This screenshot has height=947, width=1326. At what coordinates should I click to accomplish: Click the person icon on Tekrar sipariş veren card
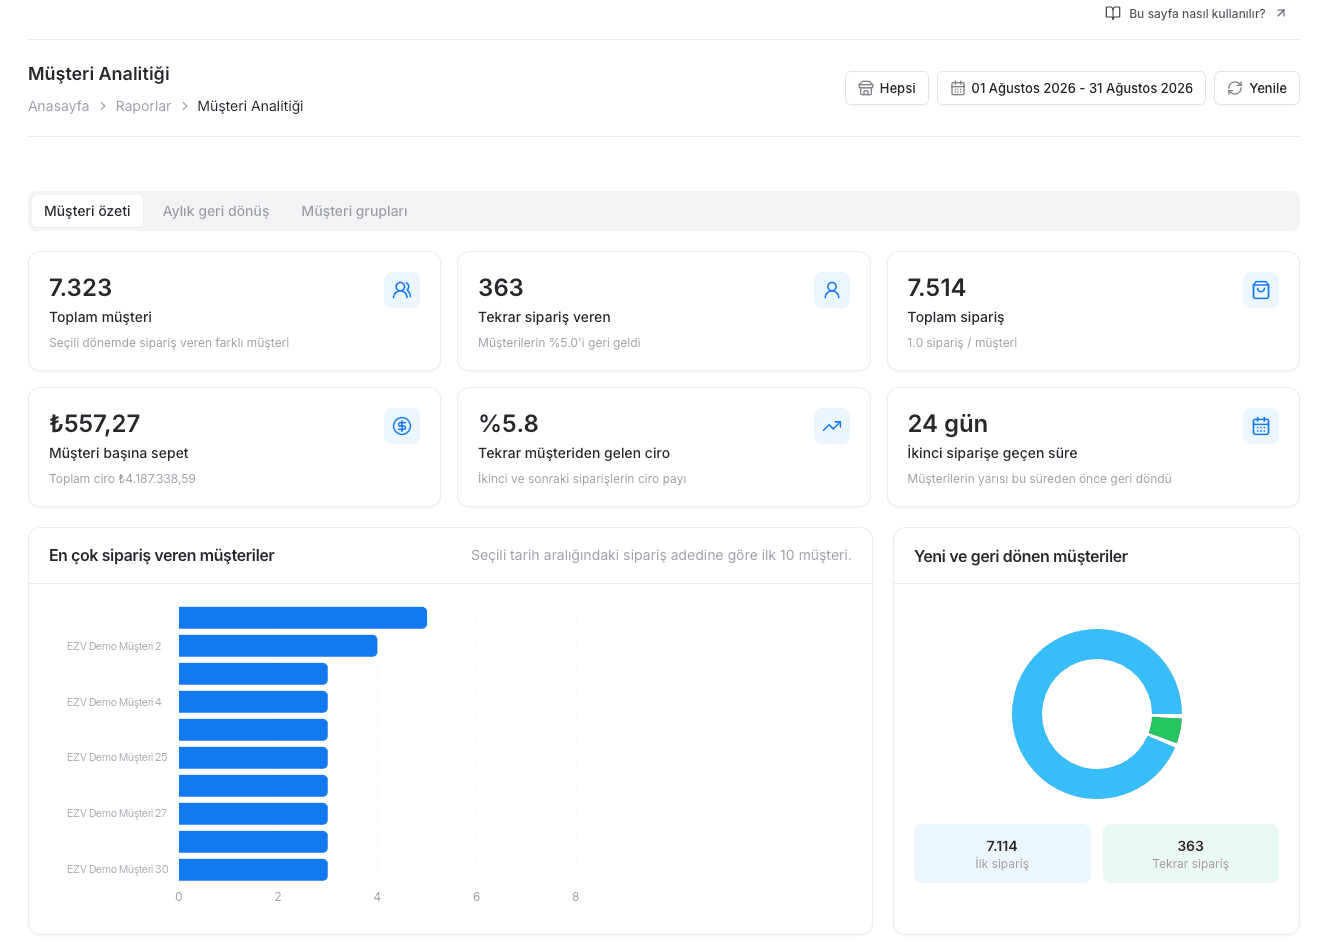[x=832, y=290]
